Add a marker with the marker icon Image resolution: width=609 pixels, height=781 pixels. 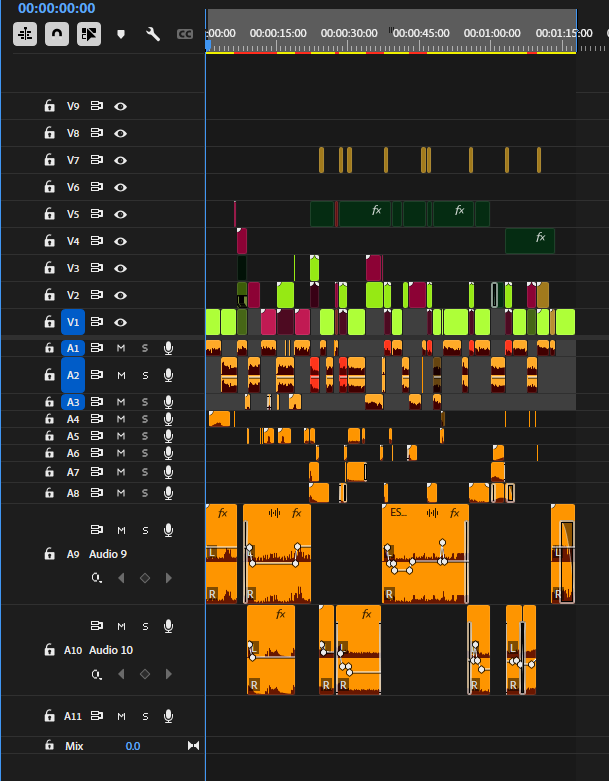click(x=121, y=34)
